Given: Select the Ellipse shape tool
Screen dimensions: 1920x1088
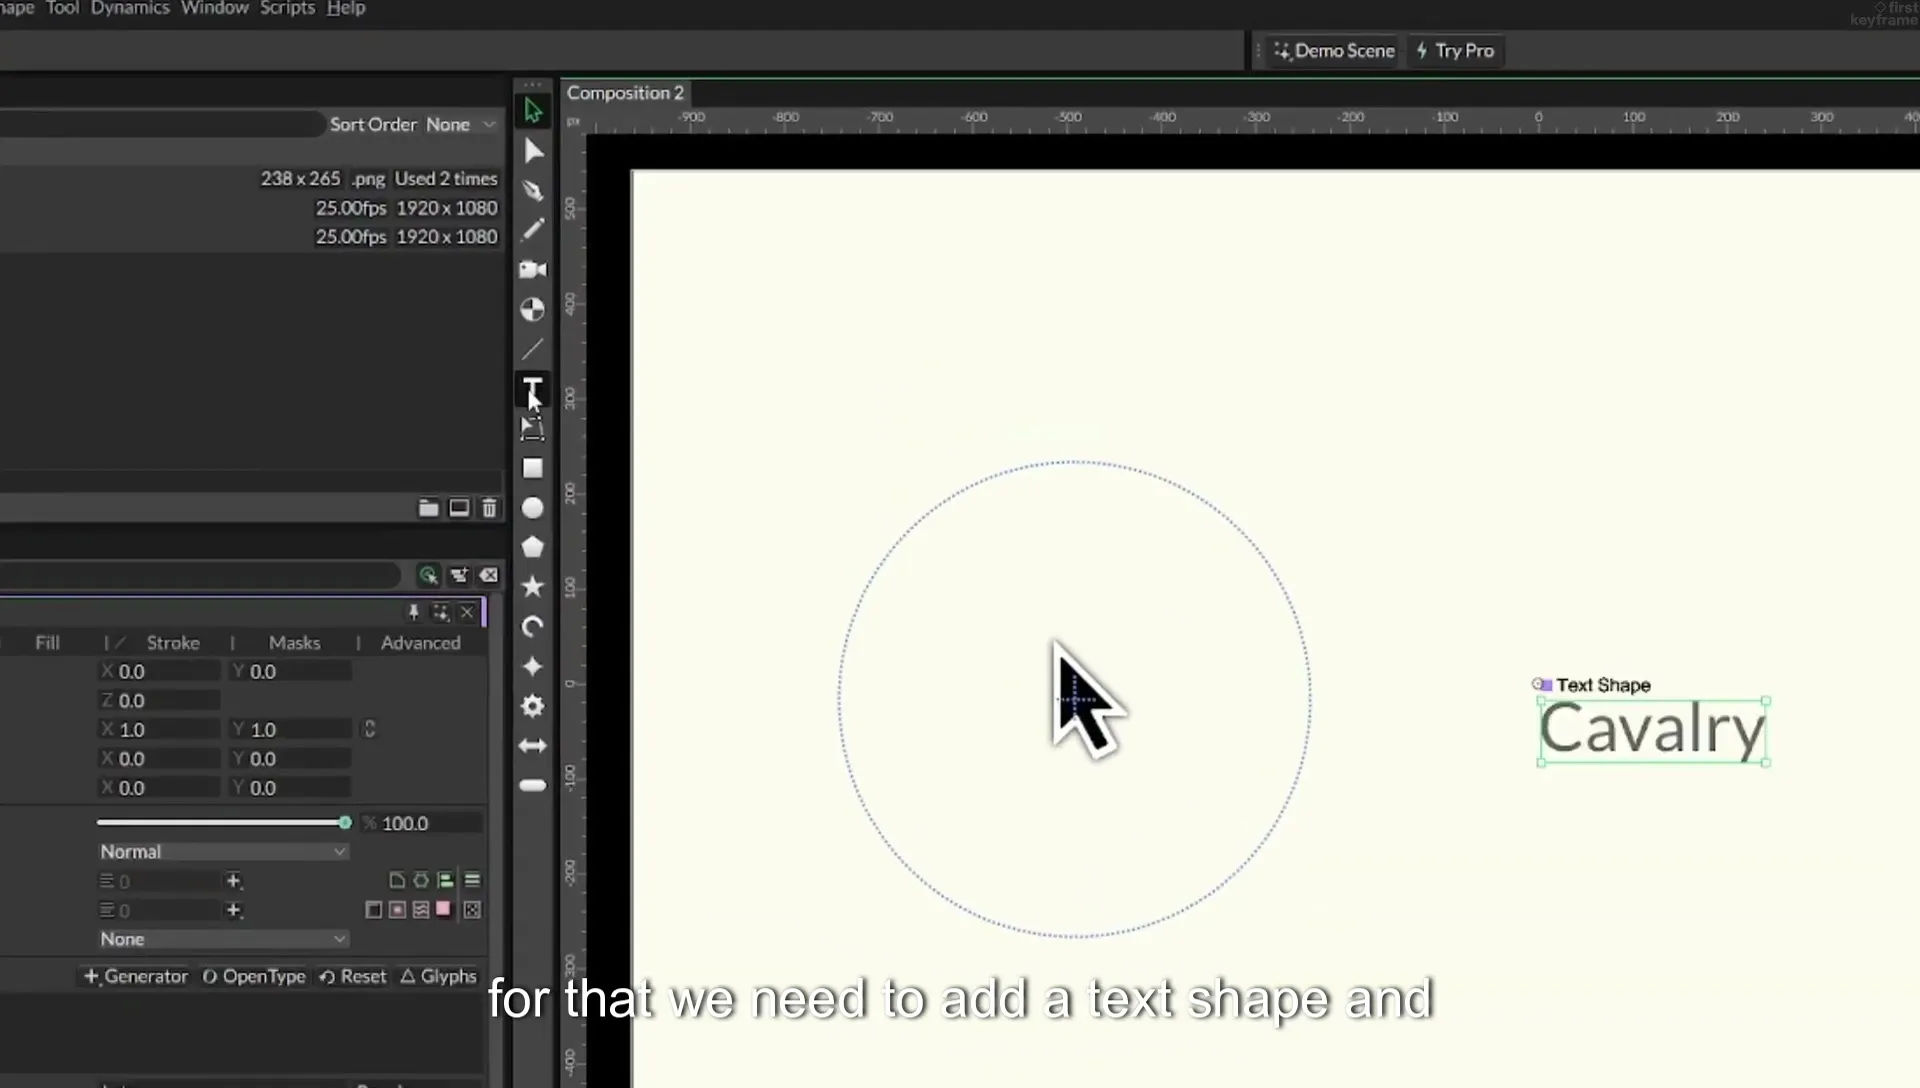Looking at the screenshot, I should point(533,508).
